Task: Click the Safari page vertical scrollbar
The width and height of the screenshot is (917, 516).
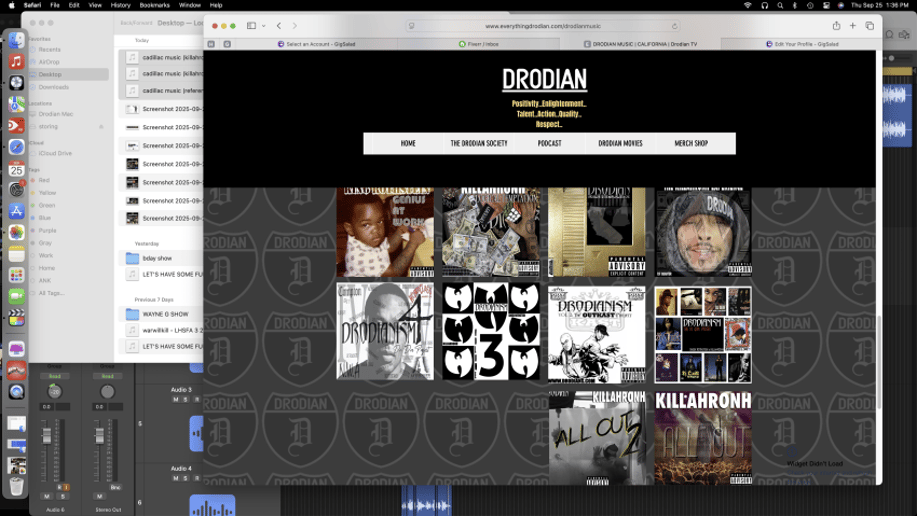Action: tap(879, 363)
